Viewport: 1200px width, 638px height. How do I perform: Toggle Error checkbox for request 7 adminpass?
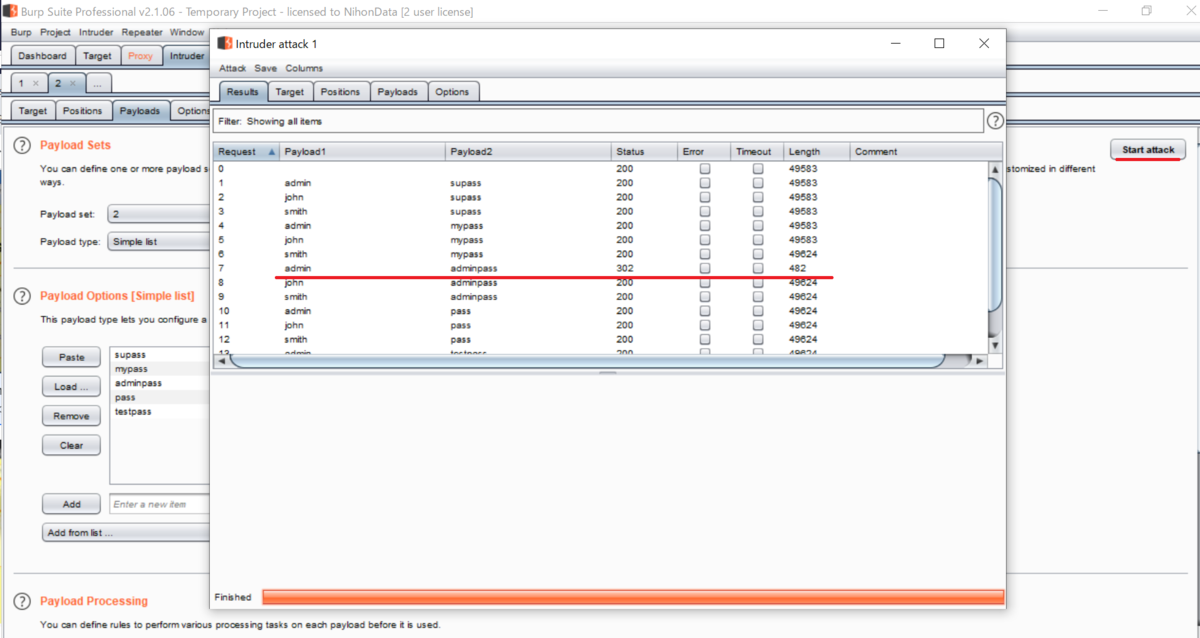(705, 269)
